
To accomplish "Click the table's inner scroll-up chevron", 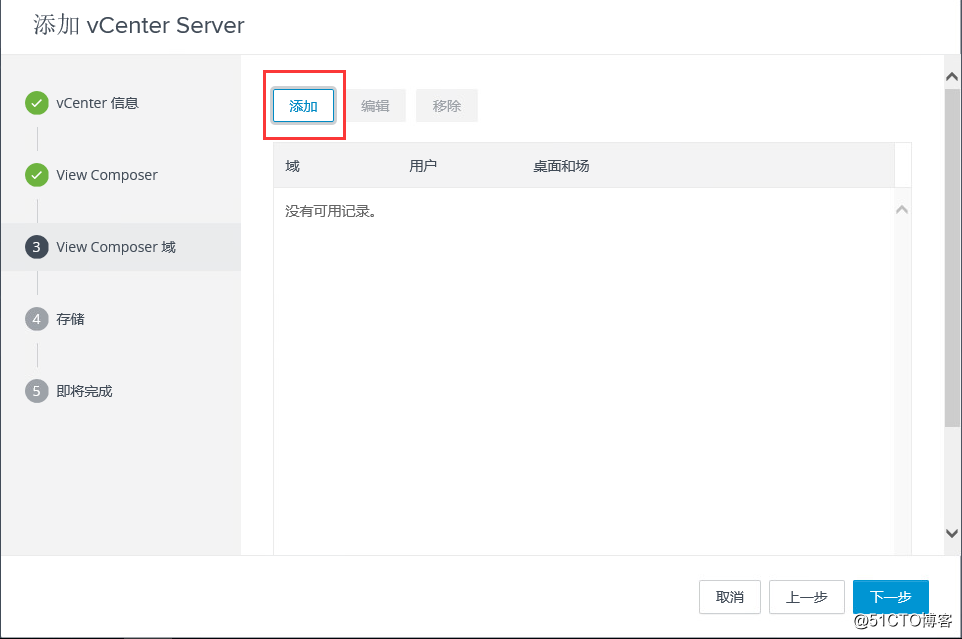I will 902,210.
